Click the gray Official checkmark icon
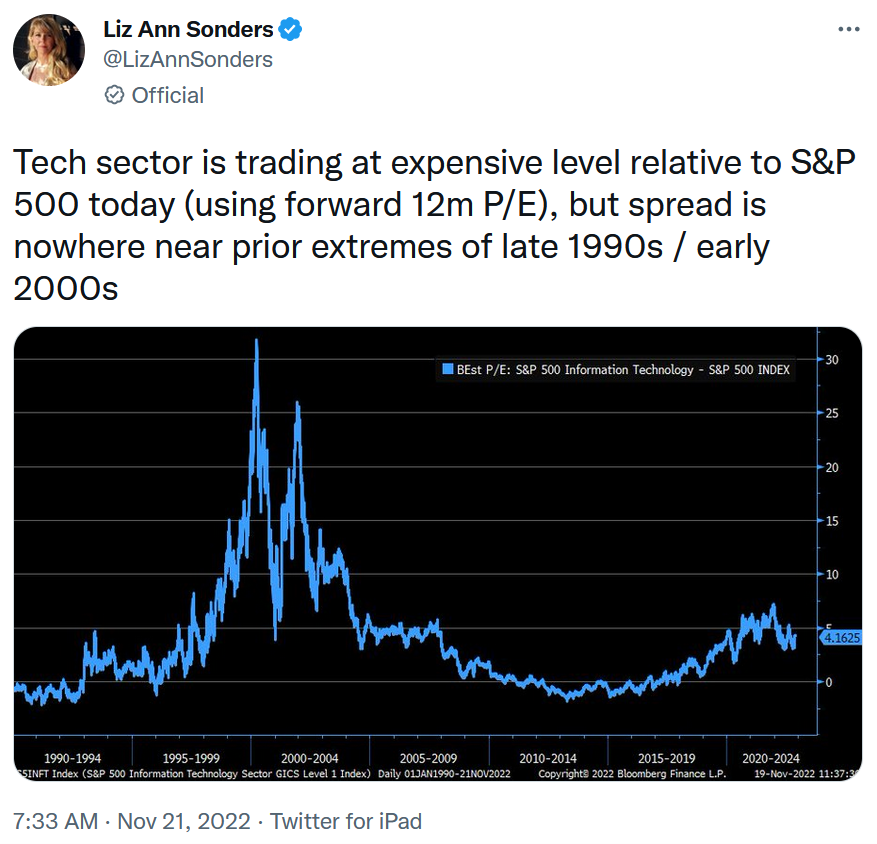 114,95
